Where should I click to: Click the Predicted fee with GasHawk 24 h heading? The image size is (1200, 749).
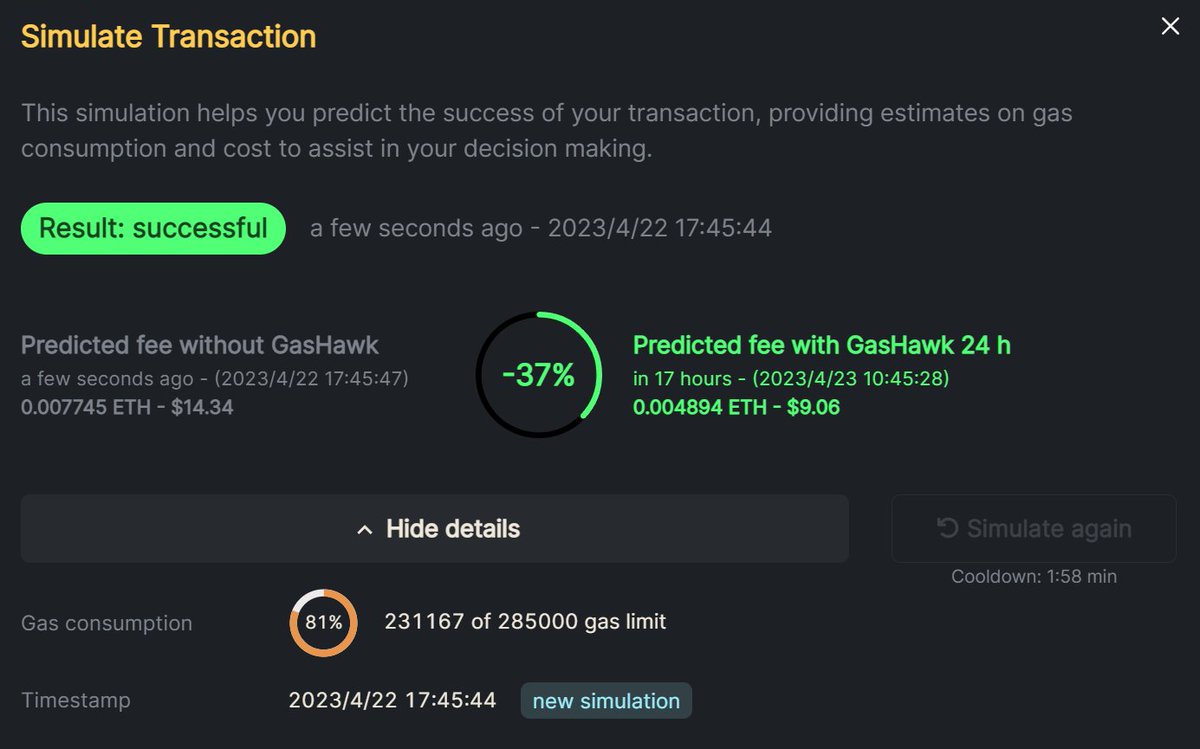click(822, 345)
